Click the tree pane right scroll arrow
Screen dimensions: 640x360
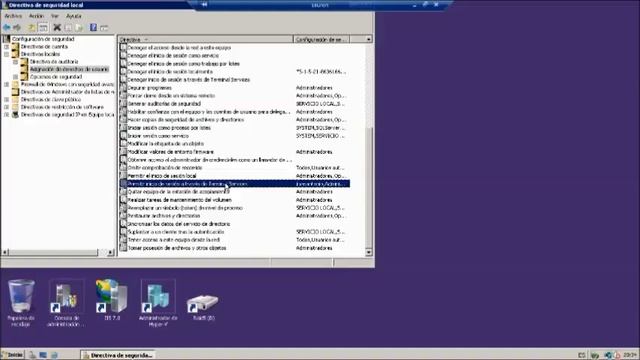click(110, 252)
